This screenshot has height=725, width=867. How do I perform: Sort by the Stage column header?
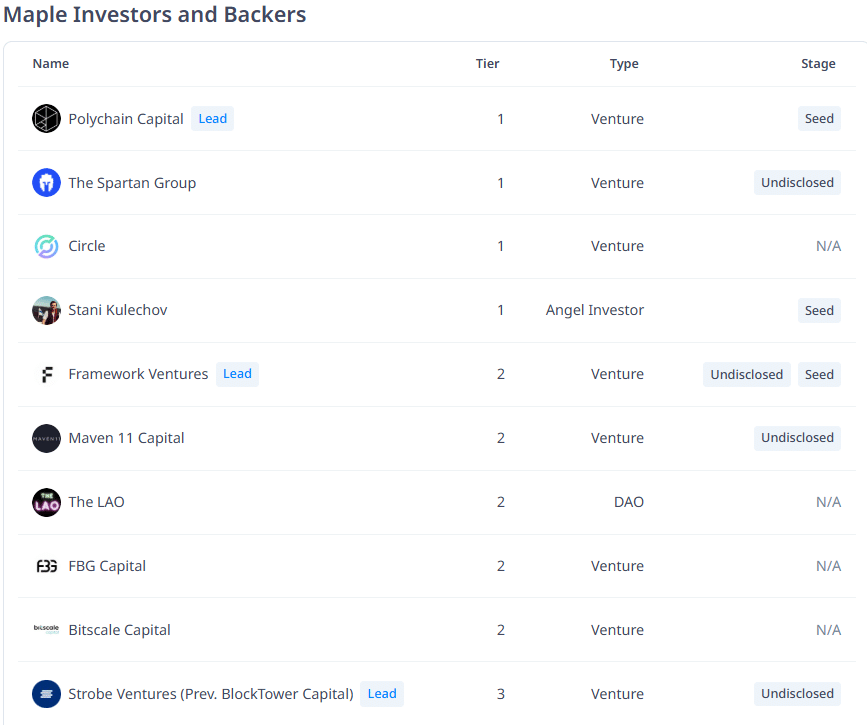[818, 64]
